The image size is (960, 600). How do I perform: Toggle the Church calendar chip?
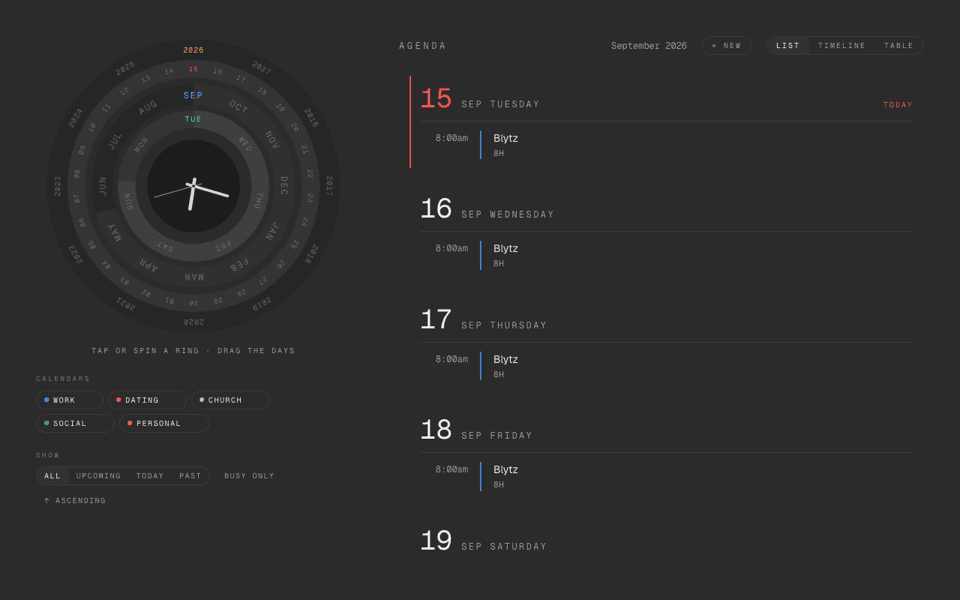click(x=230, y=400)
